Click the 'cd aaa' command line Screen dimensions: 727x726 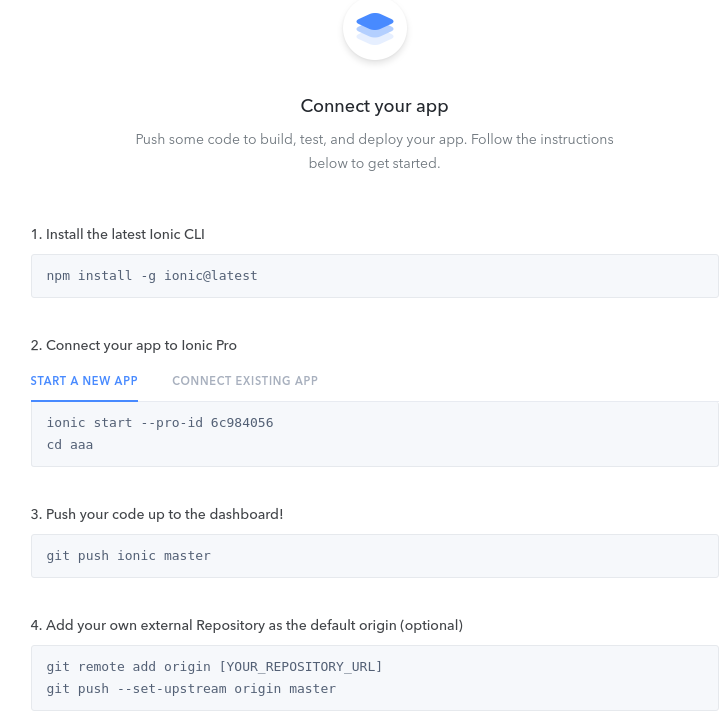coord(70,445)
